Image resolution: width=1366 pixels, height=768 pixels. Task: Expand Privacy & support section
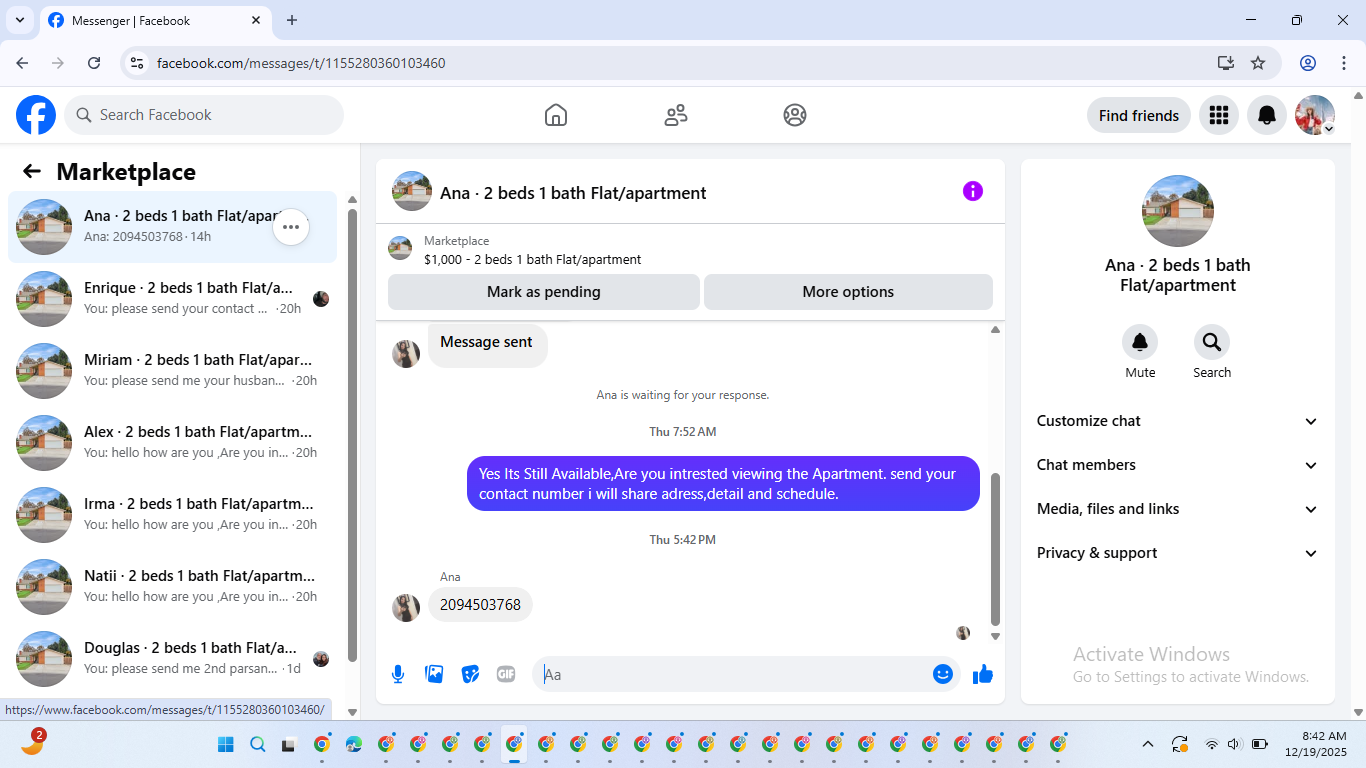click(x=1178, y=553)
